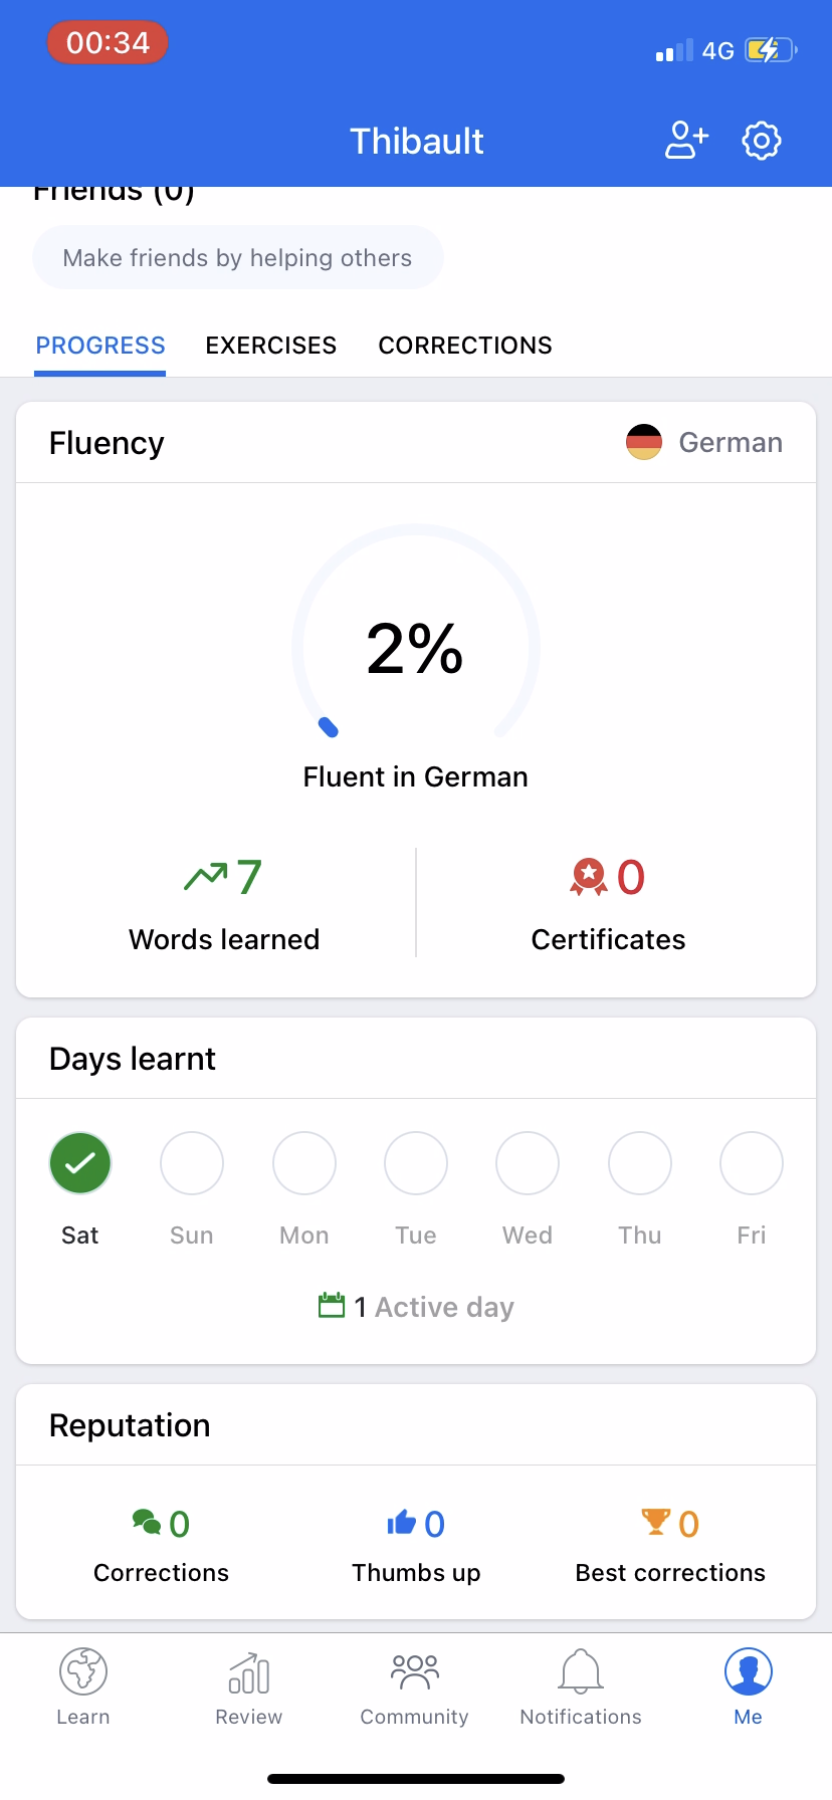Tap the Saturday checked circle
Image resolution: width=832 pixels, height=1800 pixels.
[80, 1163]
